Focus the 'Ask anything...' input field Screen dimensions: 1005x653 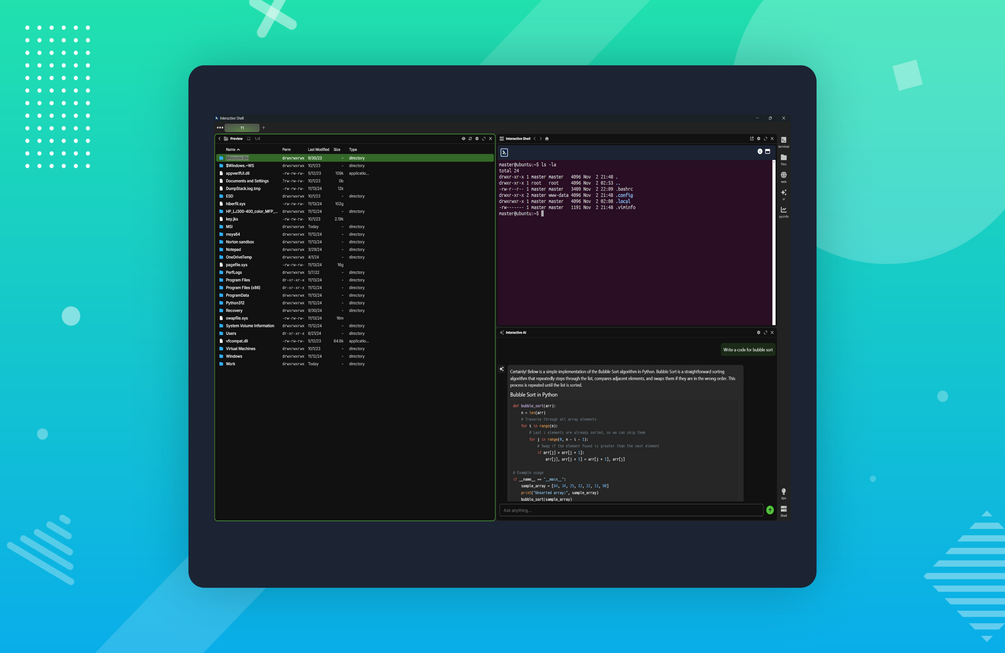[631, 510]
